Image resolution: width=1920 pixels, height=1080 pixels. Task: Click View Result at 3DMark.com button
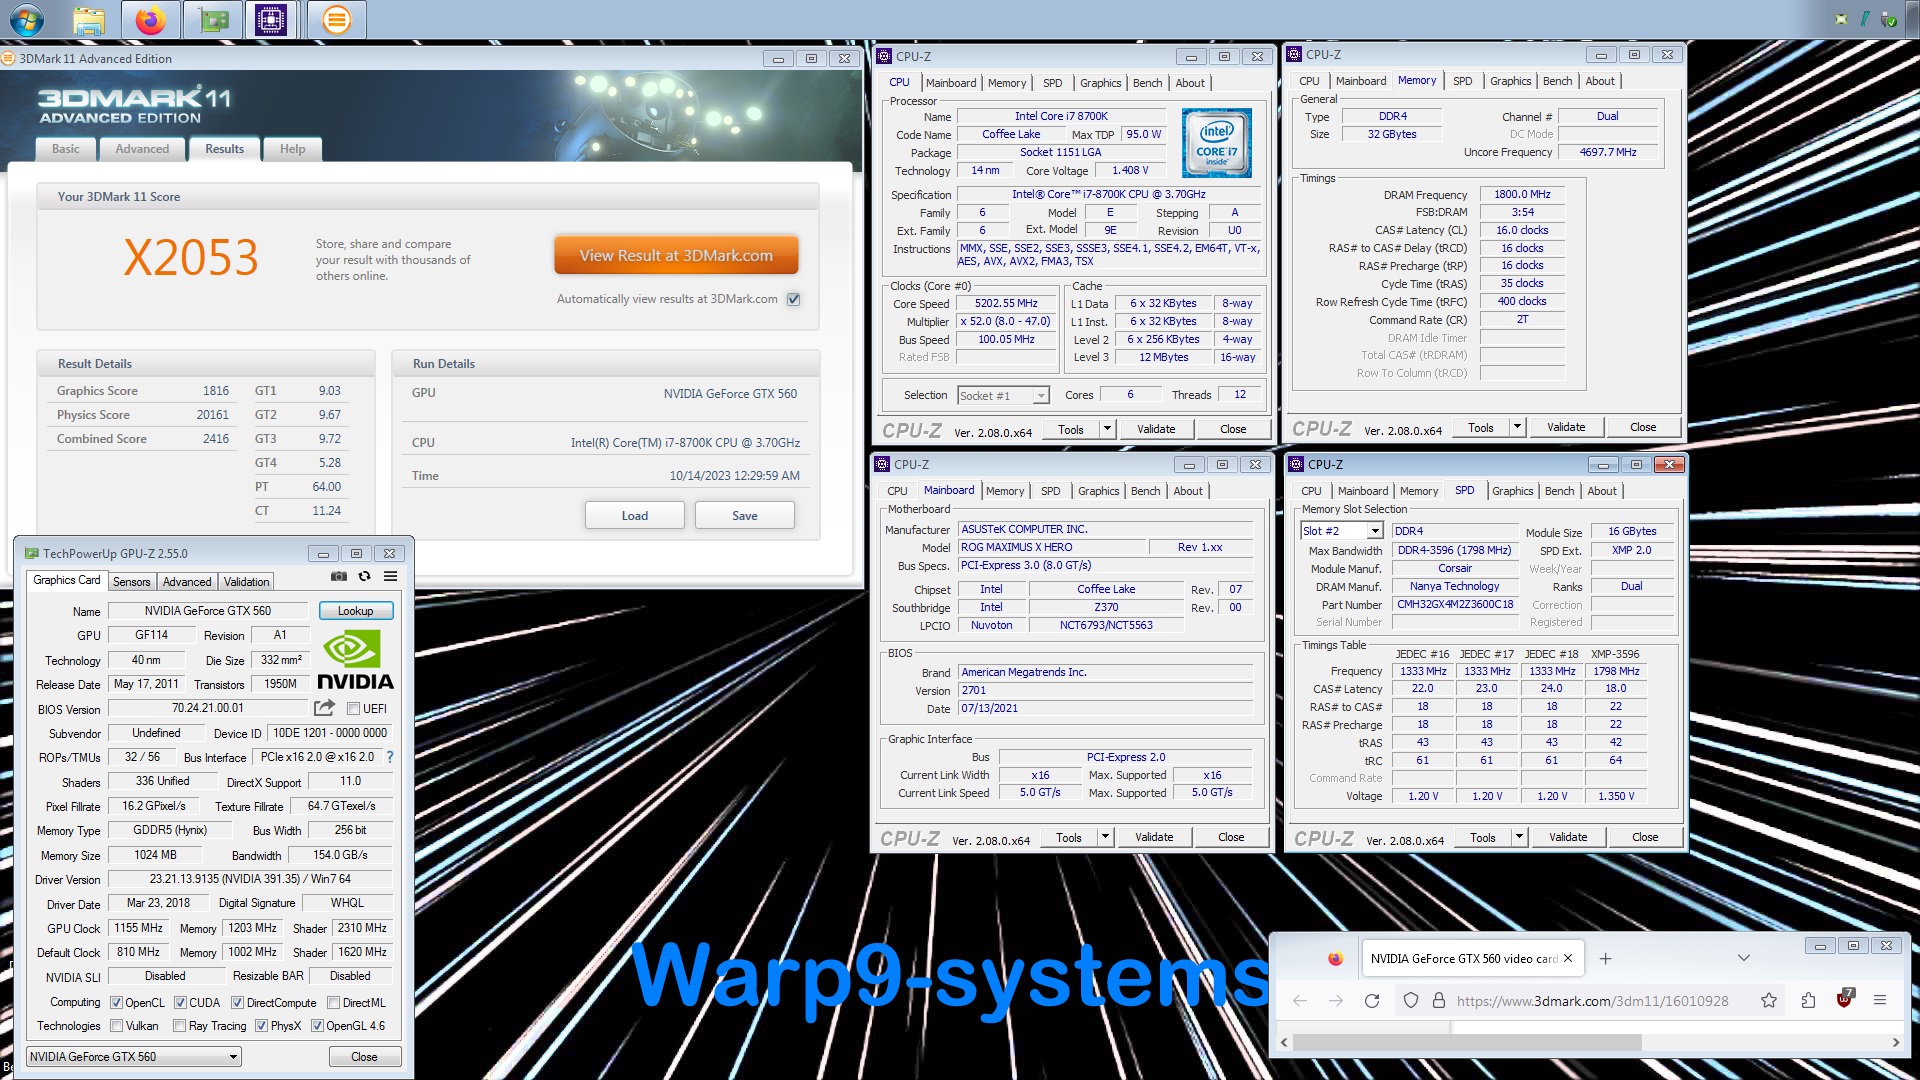(x=676, y=255)
